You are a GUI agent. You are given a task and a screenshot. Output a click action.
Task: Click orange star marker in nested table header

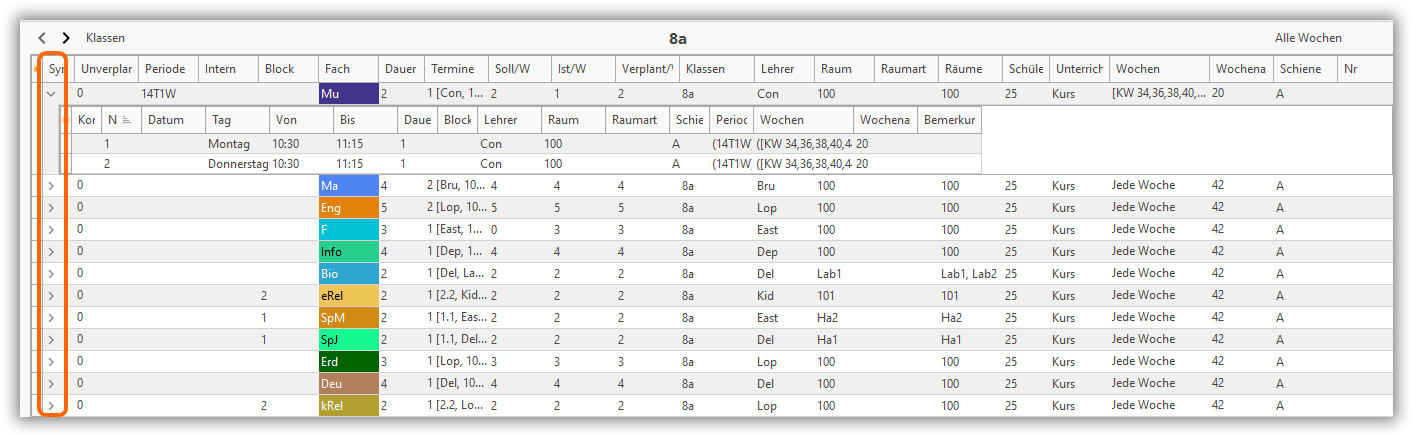(66, 120)
